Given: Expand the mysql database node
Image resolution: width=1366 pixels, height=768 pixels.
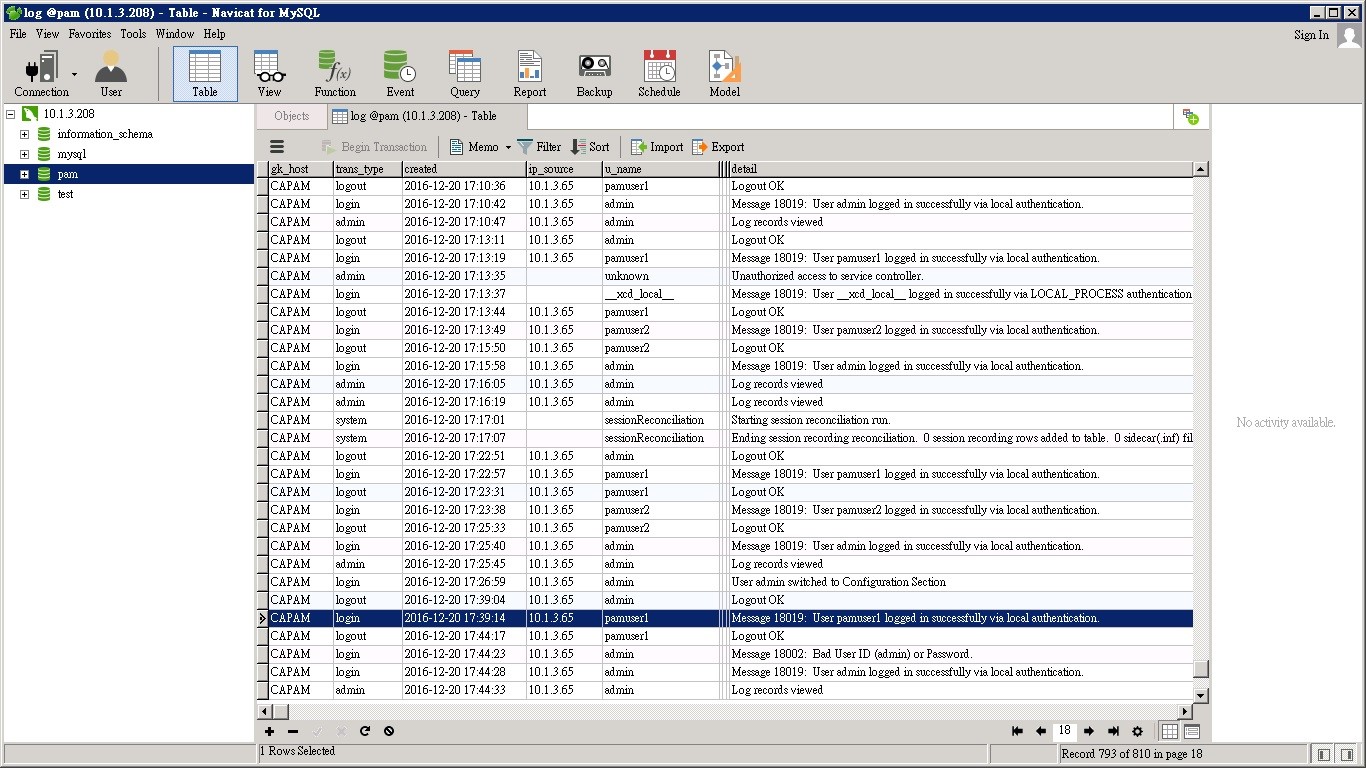Looking at the screenshot, I should [x=23, y=153].
